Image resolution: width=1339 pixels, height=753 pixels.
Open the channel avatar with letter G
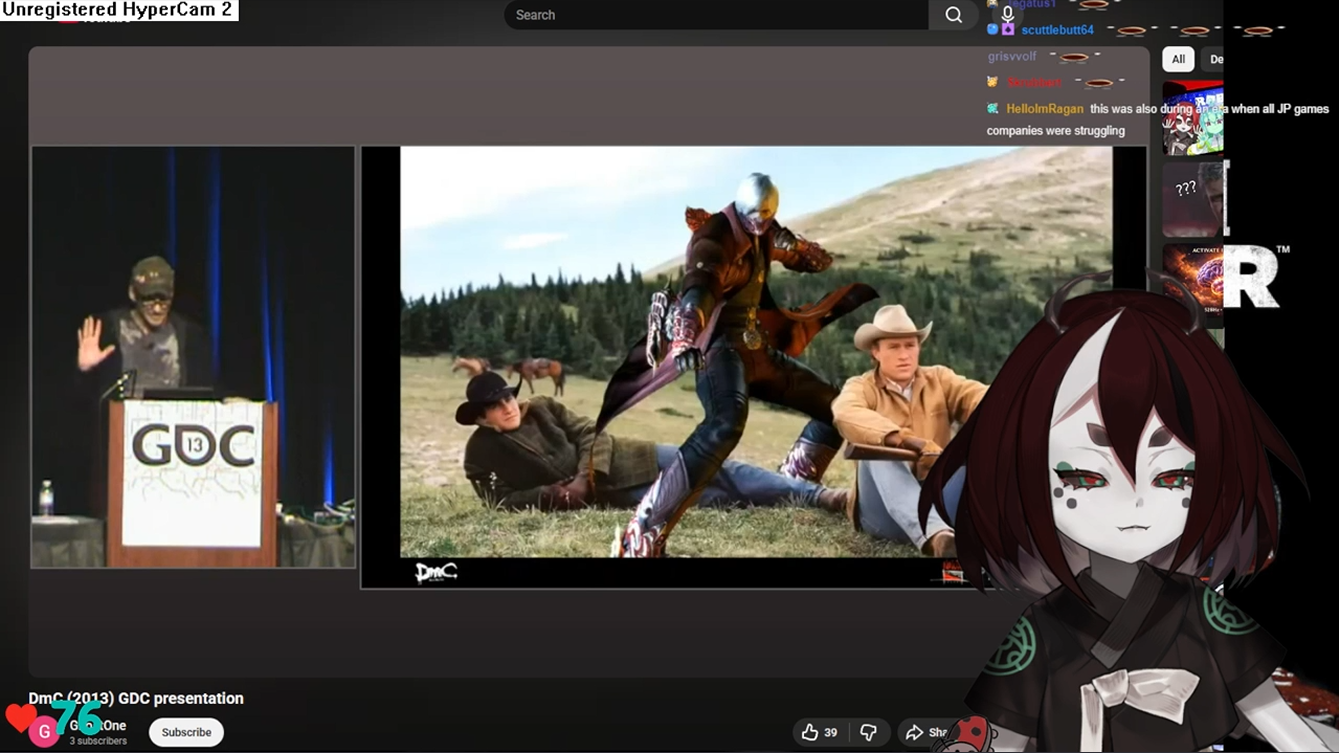click(x=44, y=733)
